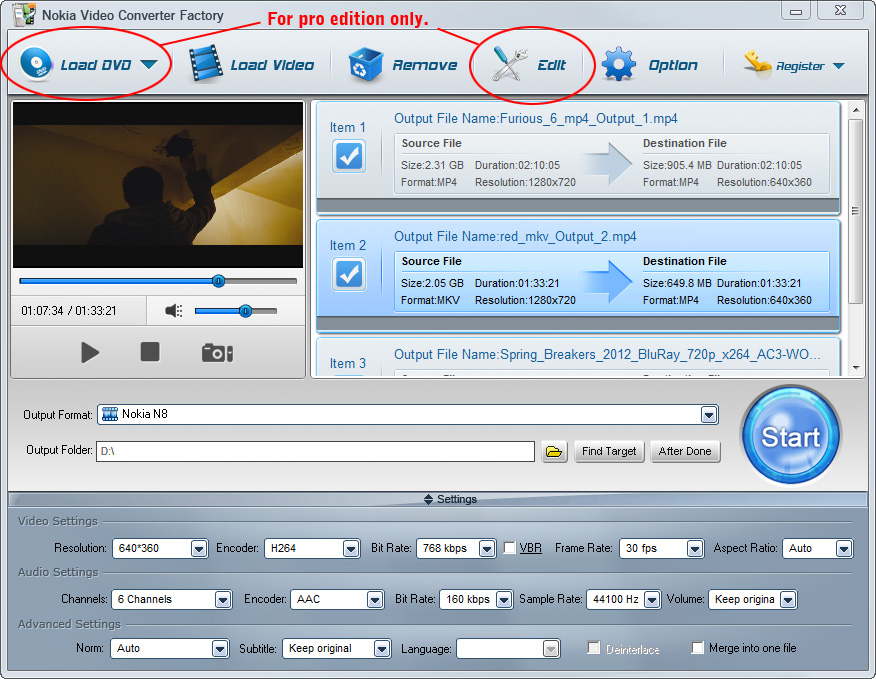Viewport: 876px width, 679px height.
Task: Open the audio Bit Rate 160 kbps dropdown
Action: click(504, 600)
